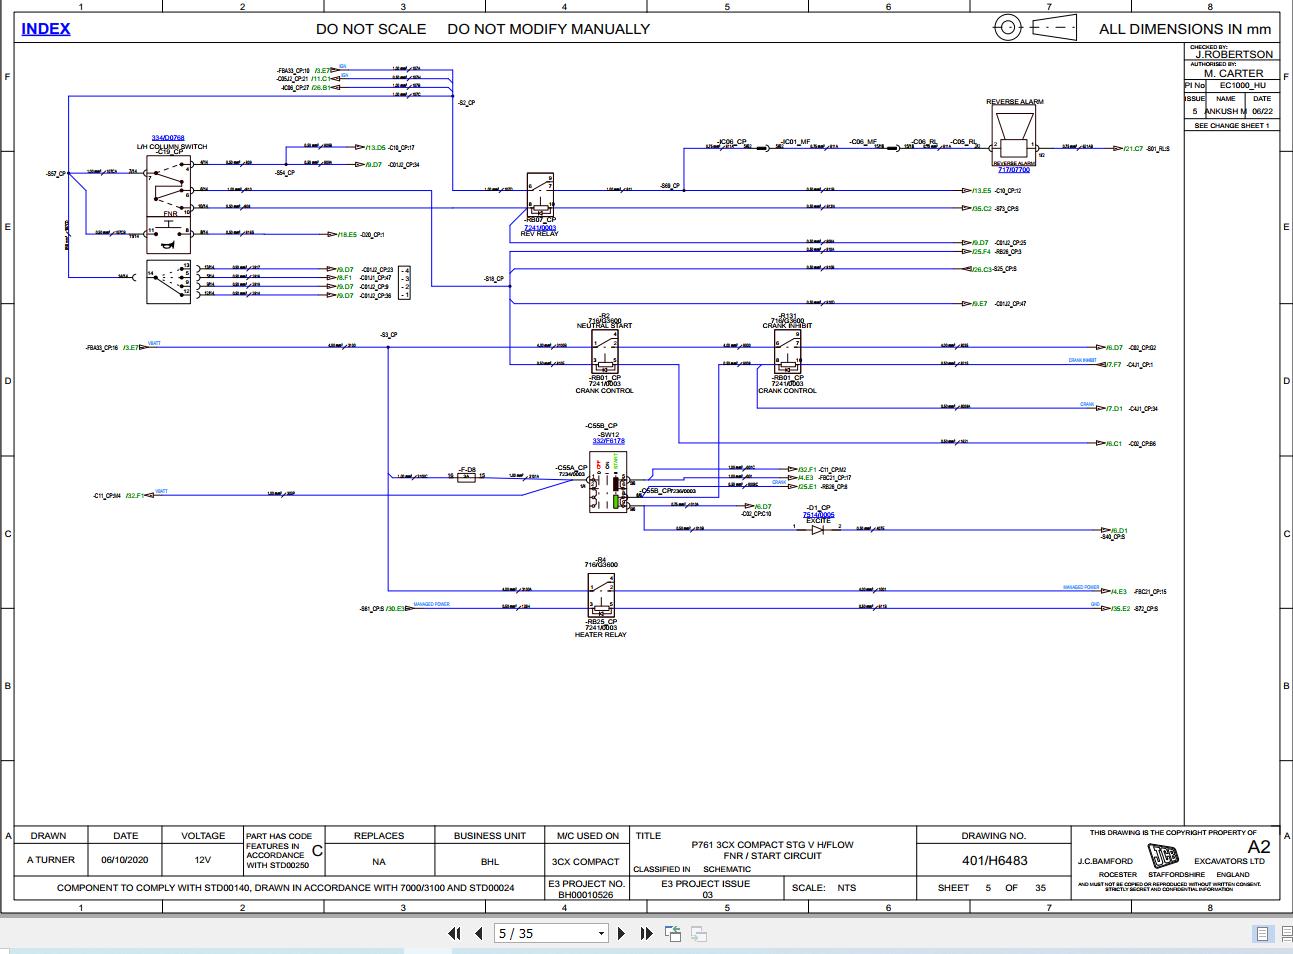This screenshot has width=1293, height=954.
Task: Follow cross-reference /9.E7
Action: pos(978,303)
